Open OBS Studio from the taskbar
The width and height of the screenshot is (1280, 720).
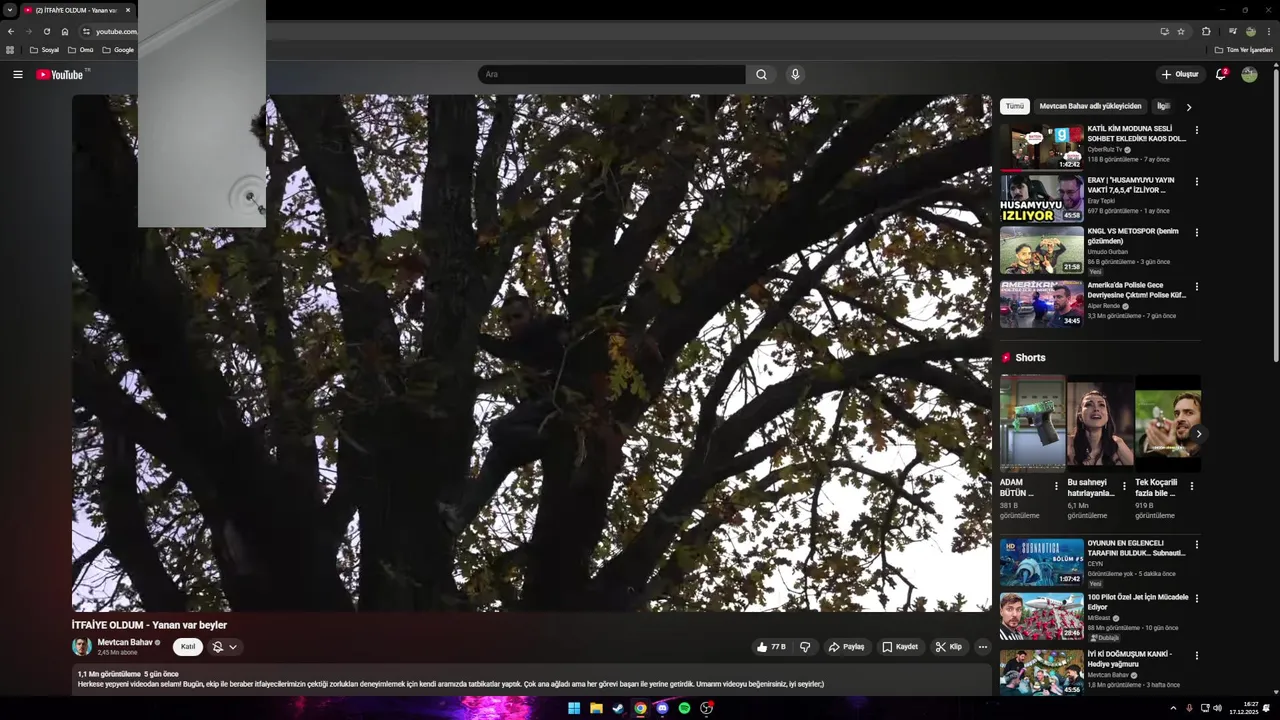click(x=706, y=708)
